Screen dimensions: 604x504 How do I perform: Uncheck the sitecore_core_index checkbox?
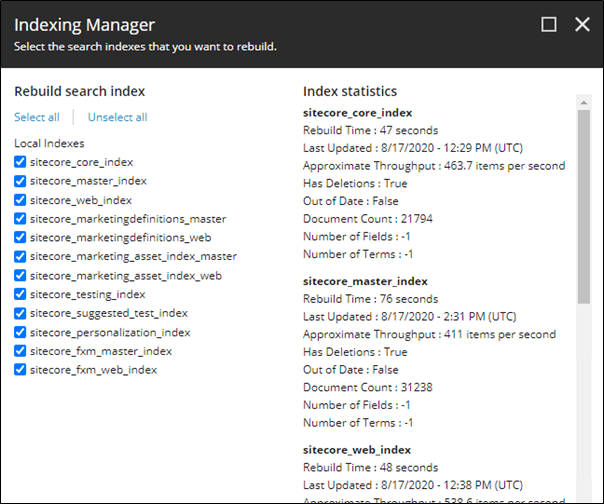[x=20, y=162]
